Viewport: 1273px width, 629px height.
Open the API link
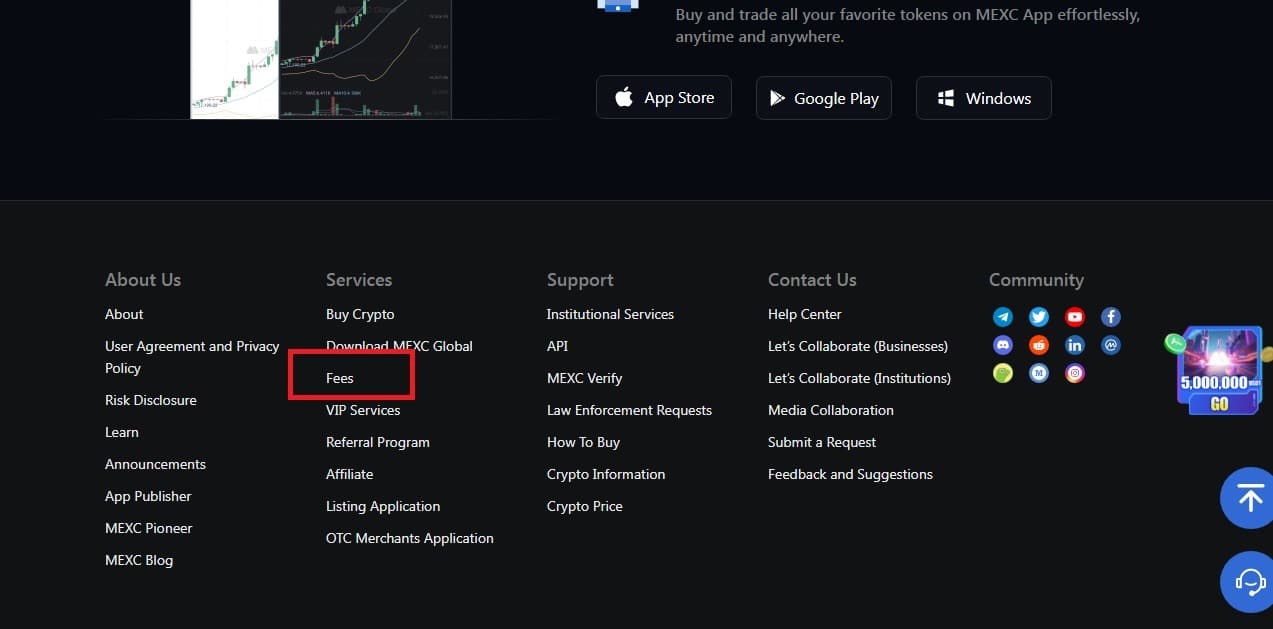557,346
